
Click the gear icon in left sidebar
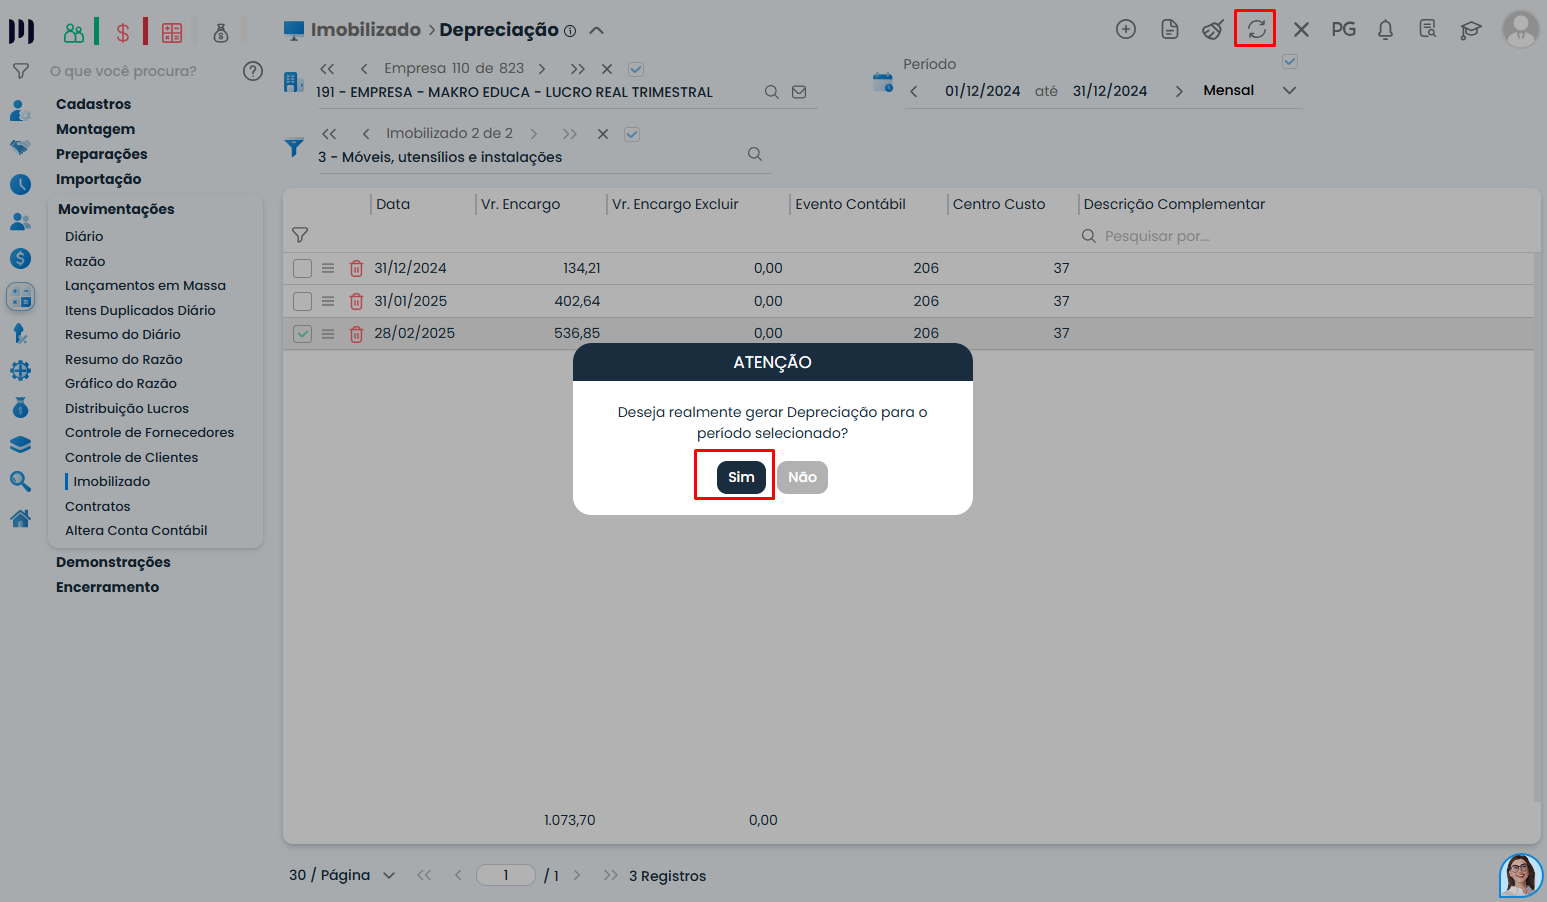(x=20, y=371)
